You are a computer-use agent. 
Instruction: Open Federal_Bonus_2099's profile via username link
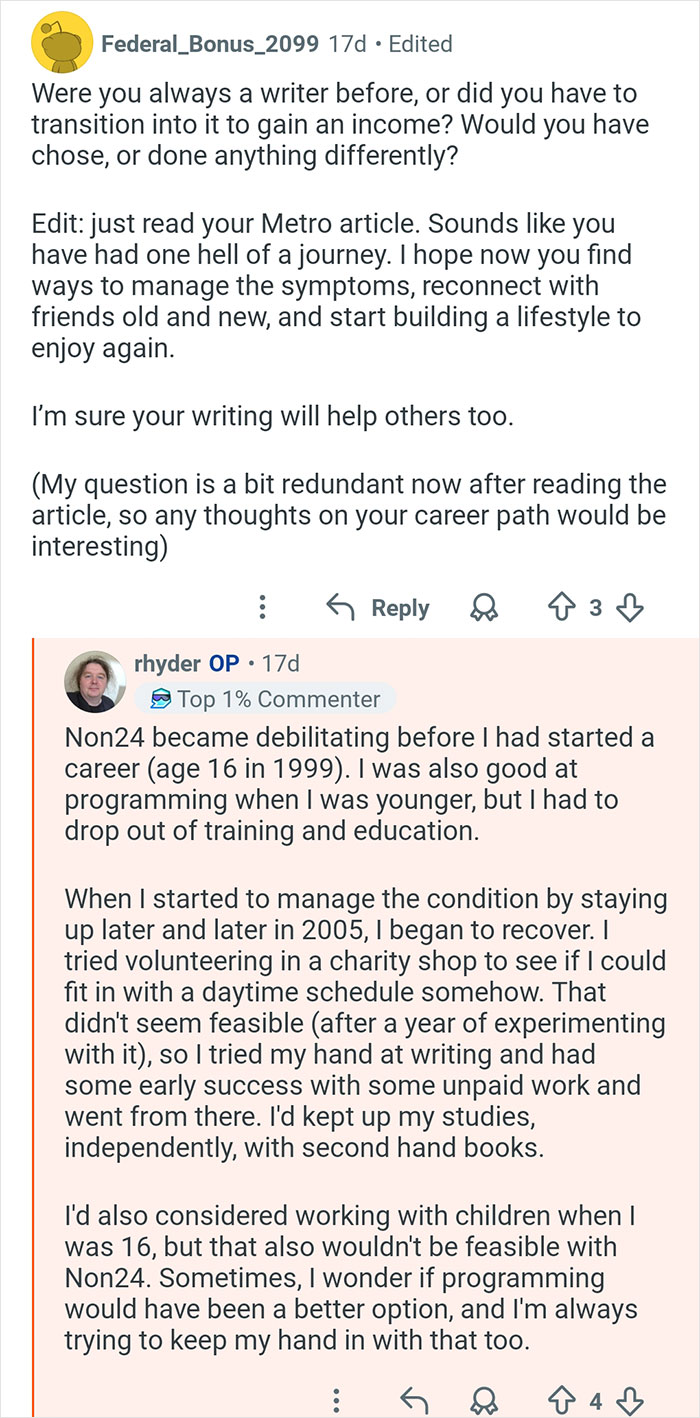click(x=208, y=44)
